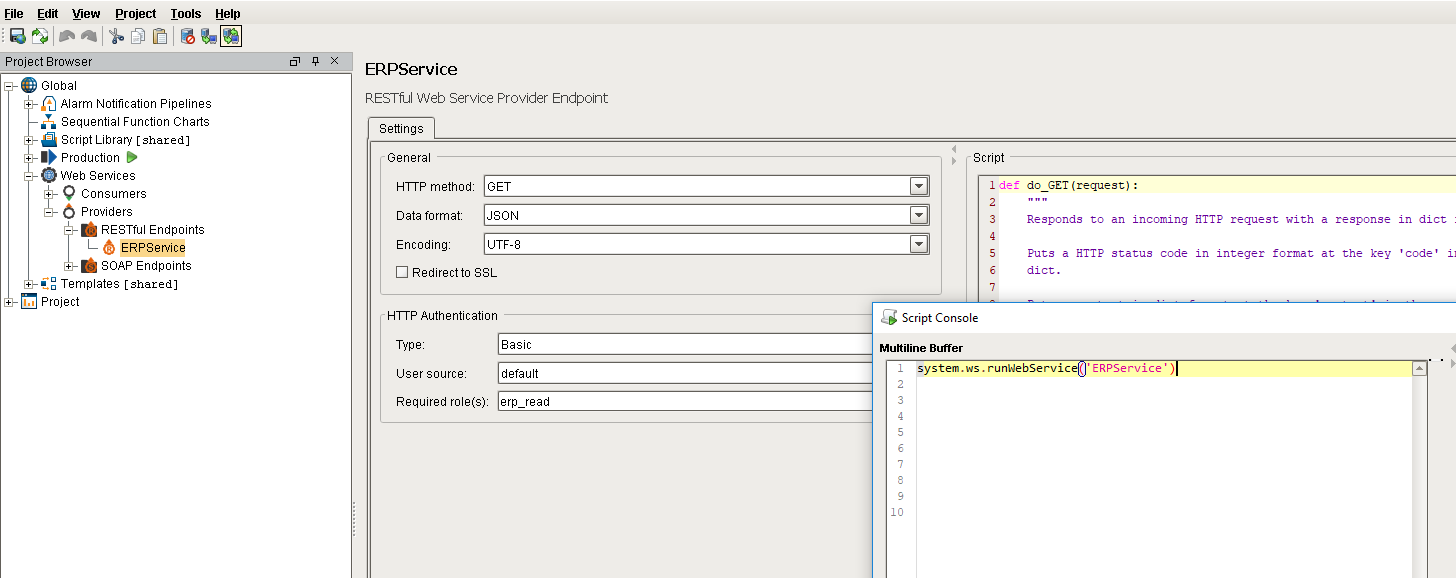Viewport: 1456px width, 578px height.
Task: Click the Save and Publish toolbar icon
Action: (x=17, y=36)
